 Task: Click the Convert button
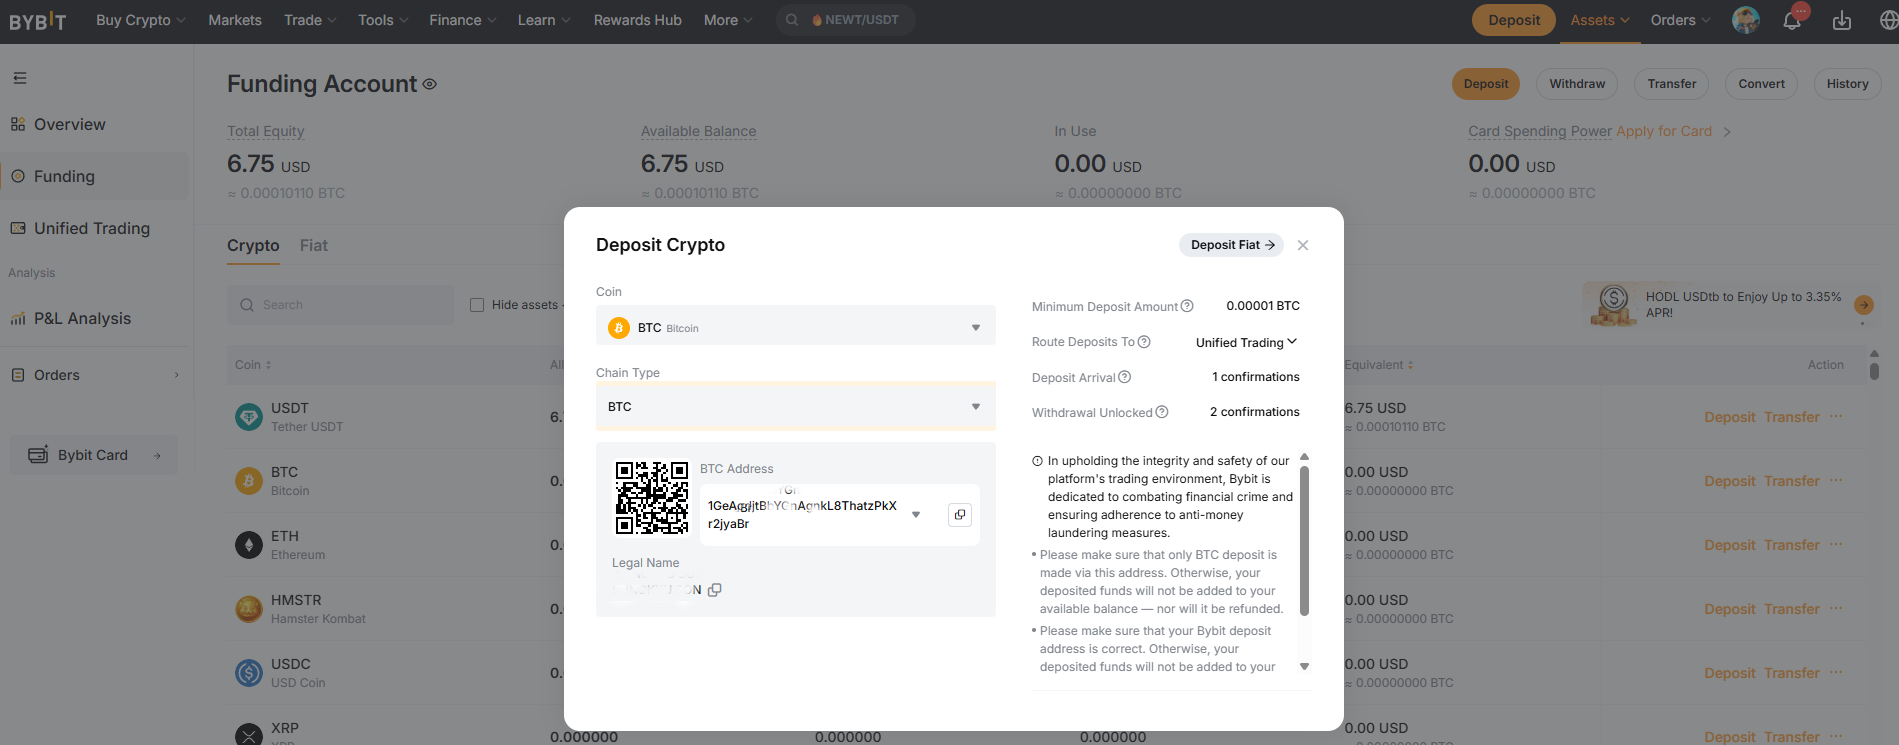(x=1761, y=84)
